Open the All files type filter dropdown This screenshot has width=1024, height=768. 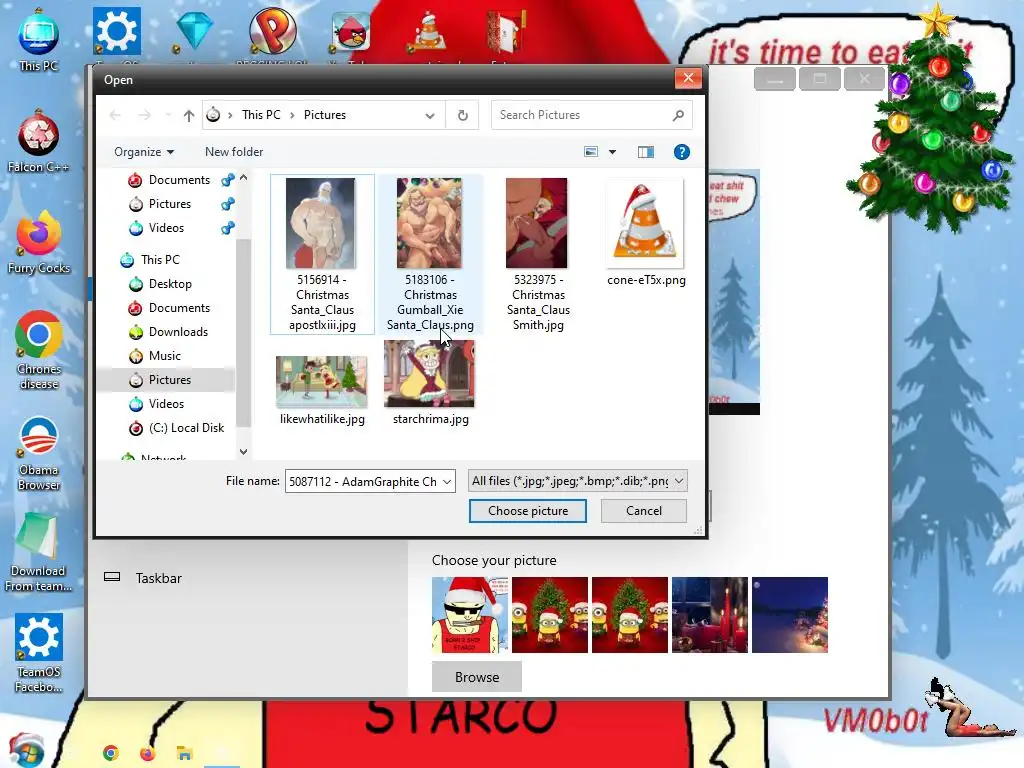(x=577, y=481)
